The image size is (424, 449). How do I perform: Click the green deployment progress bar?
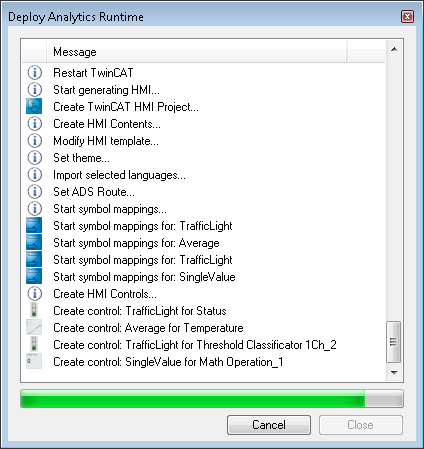(x=212, y=398)
